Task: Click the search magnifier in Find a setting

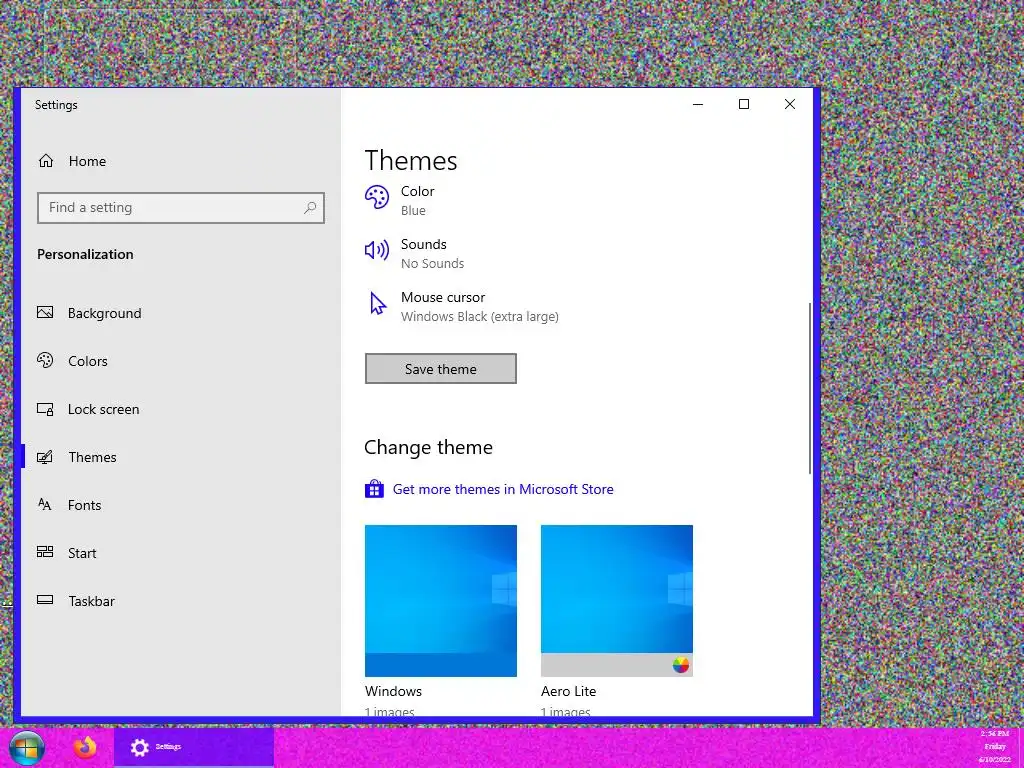Action: (x=310, y=208)
